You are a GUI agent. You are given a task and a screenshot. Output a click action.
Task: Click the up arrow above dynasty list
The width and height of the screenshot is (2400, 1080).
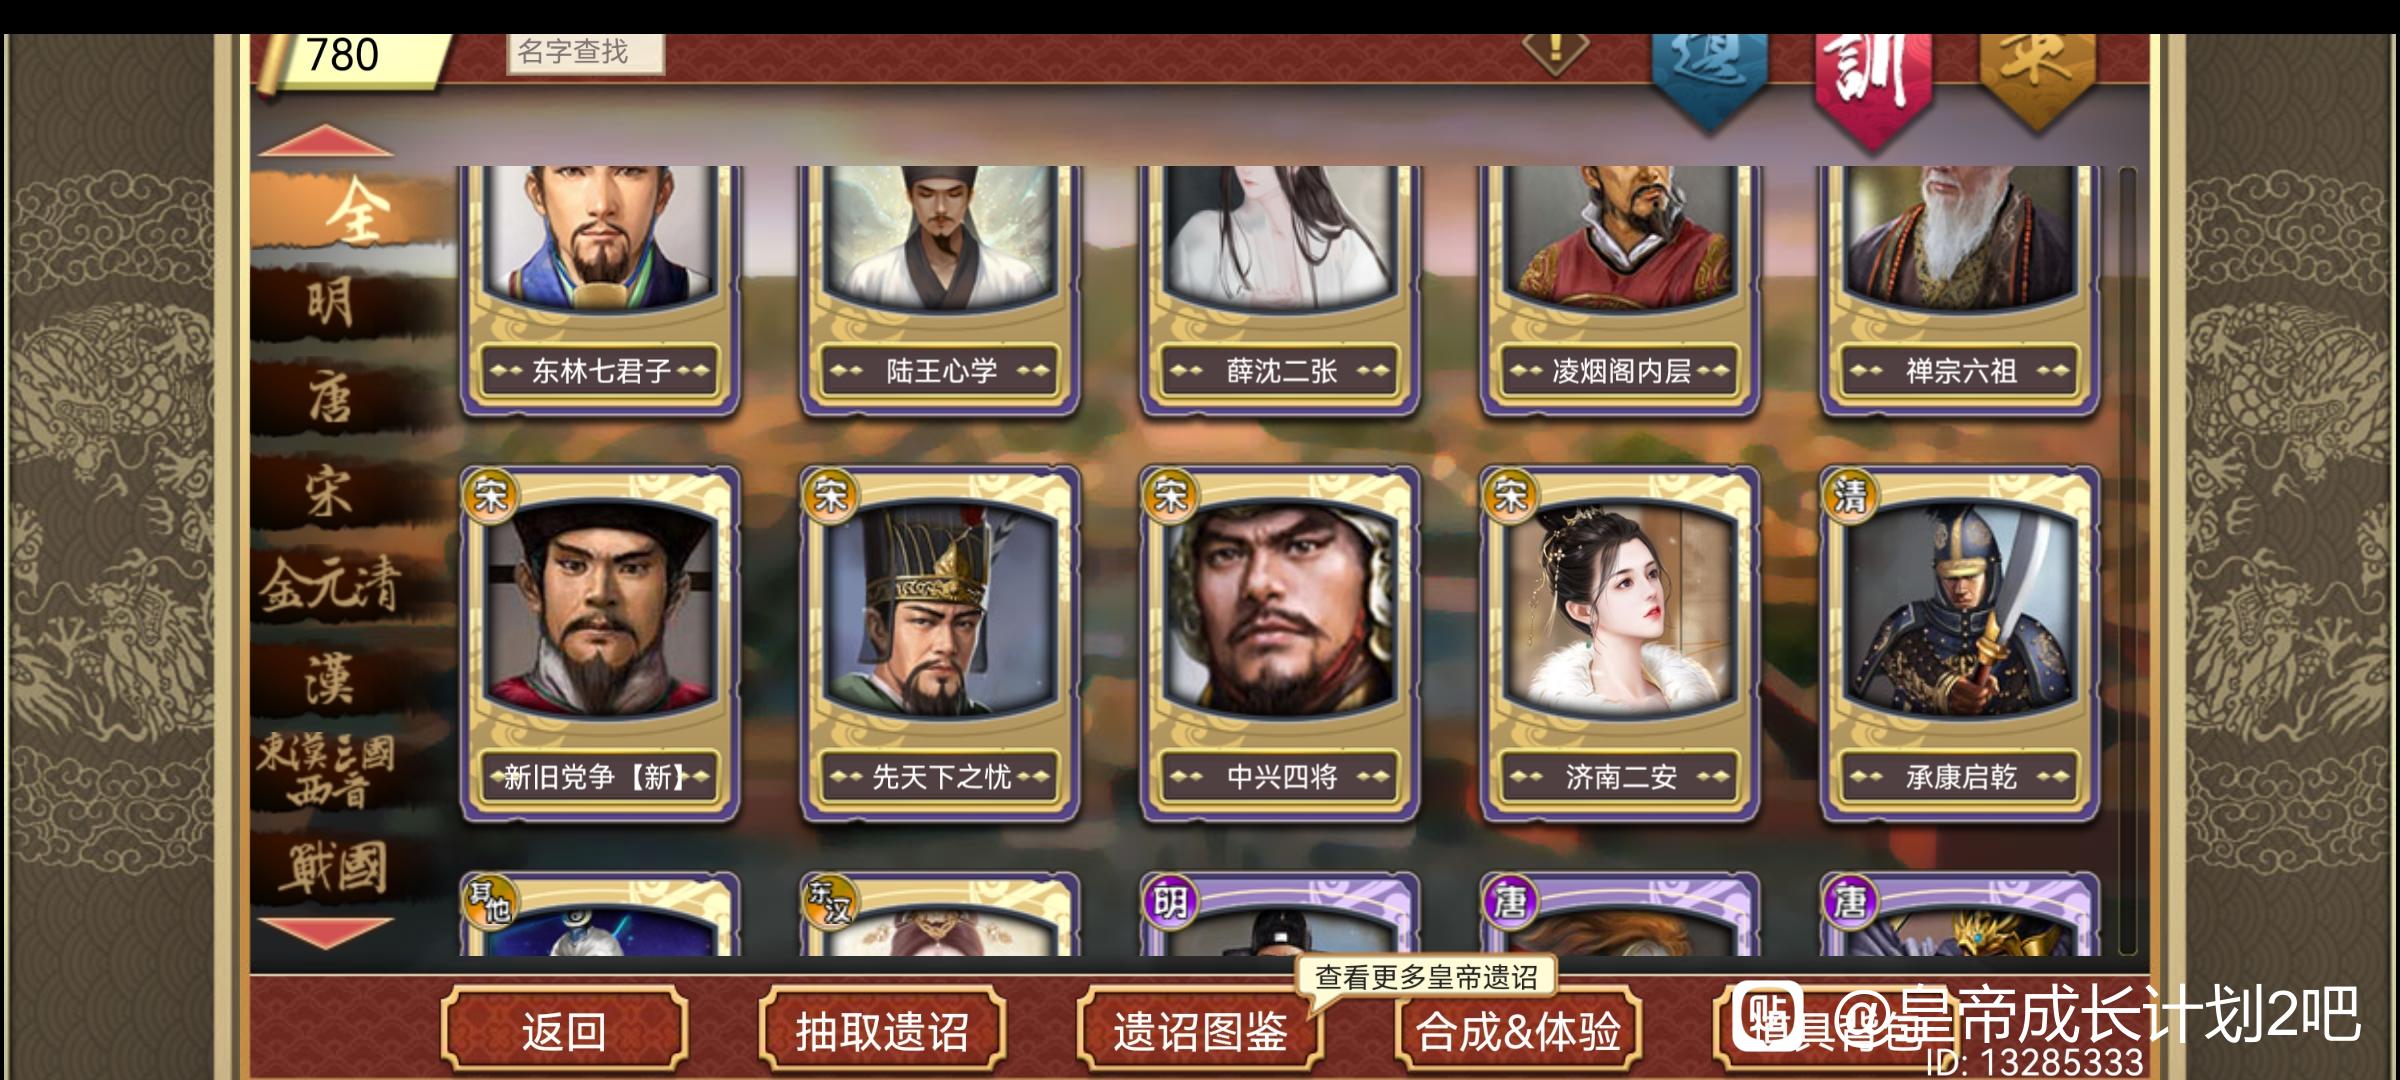point(326,141)
